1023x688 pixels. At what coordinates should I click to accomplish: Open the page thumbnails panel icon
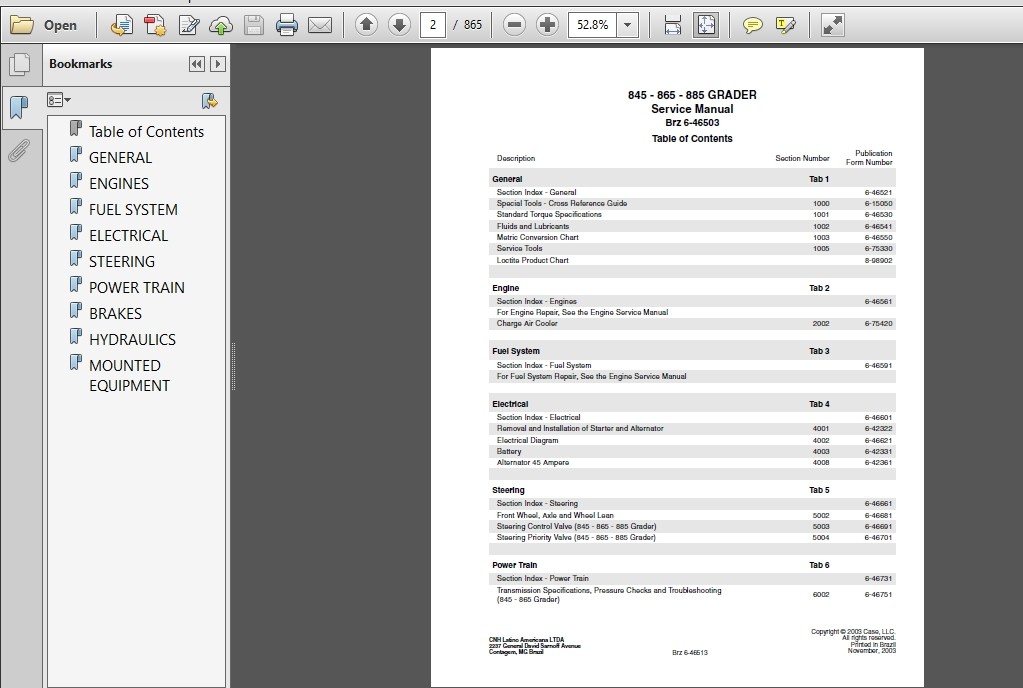coord(20,64)
